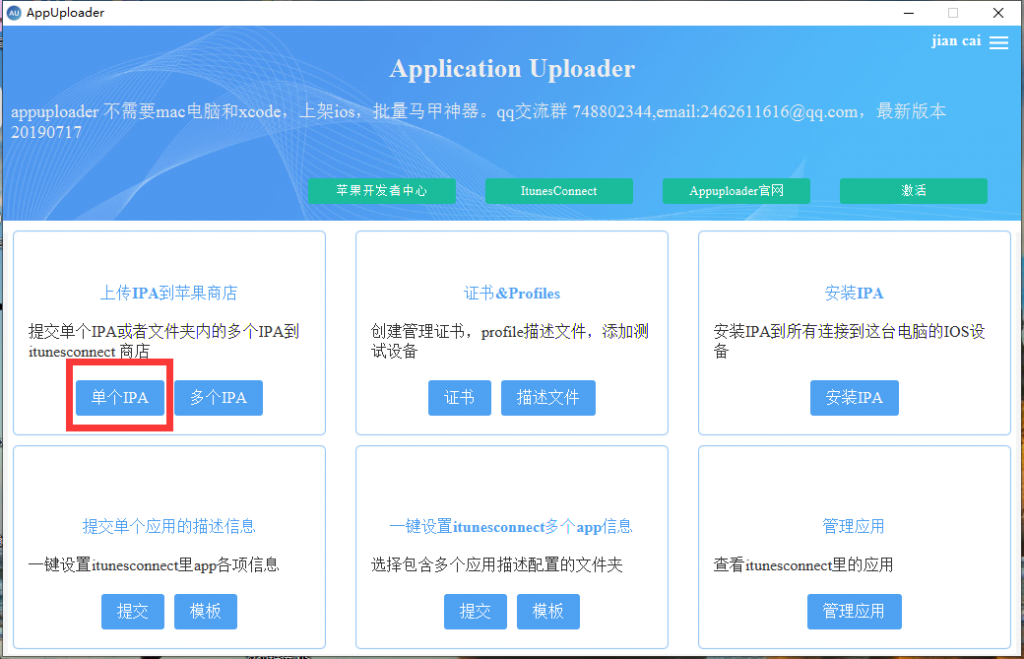
Task: Click the 管理应用 card heading
Action: pos(854,526)
